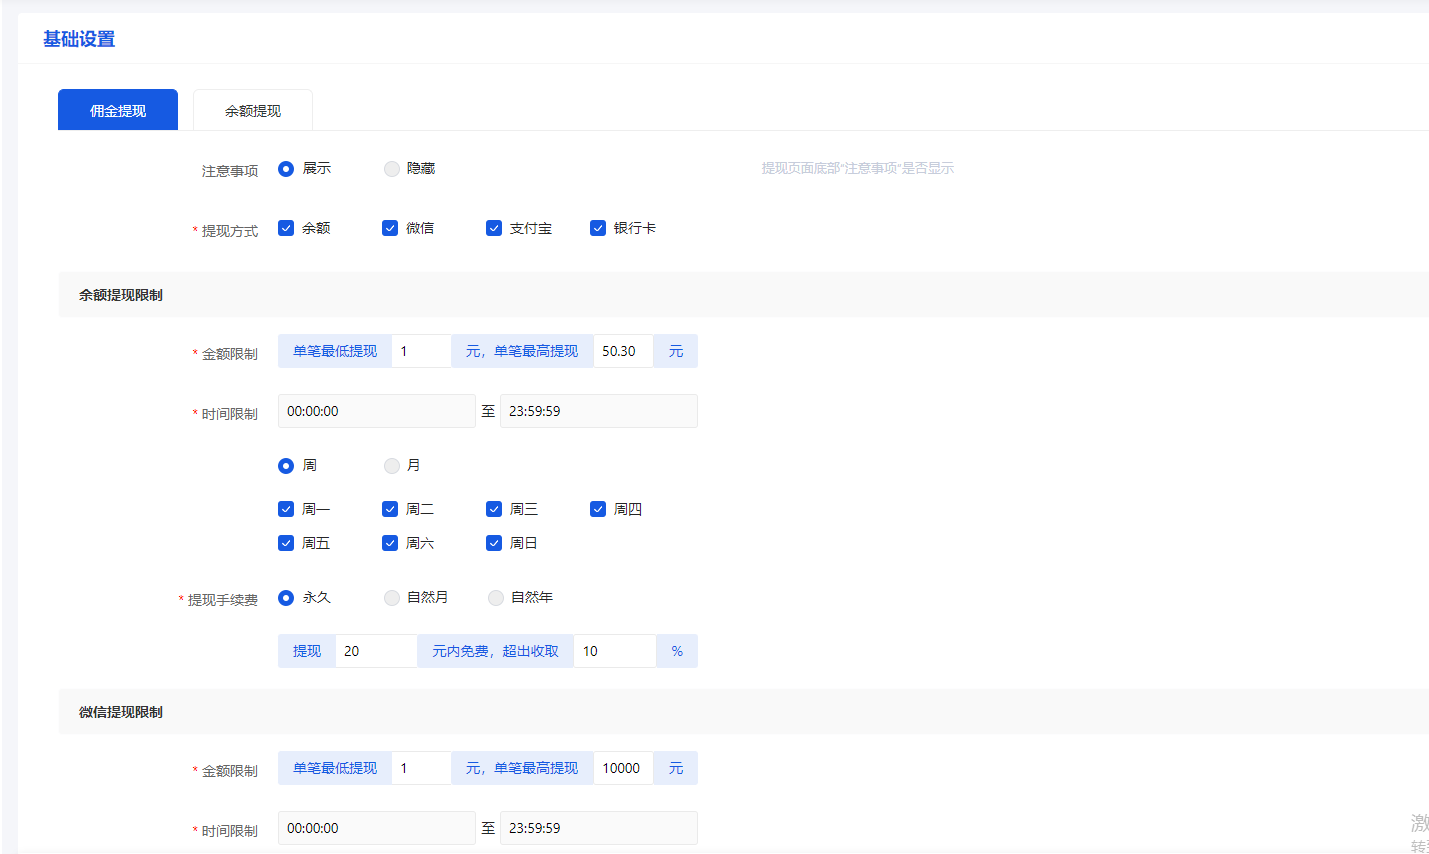
Task: Select 自然月 fee period option
Action: (x=392, y=598)
